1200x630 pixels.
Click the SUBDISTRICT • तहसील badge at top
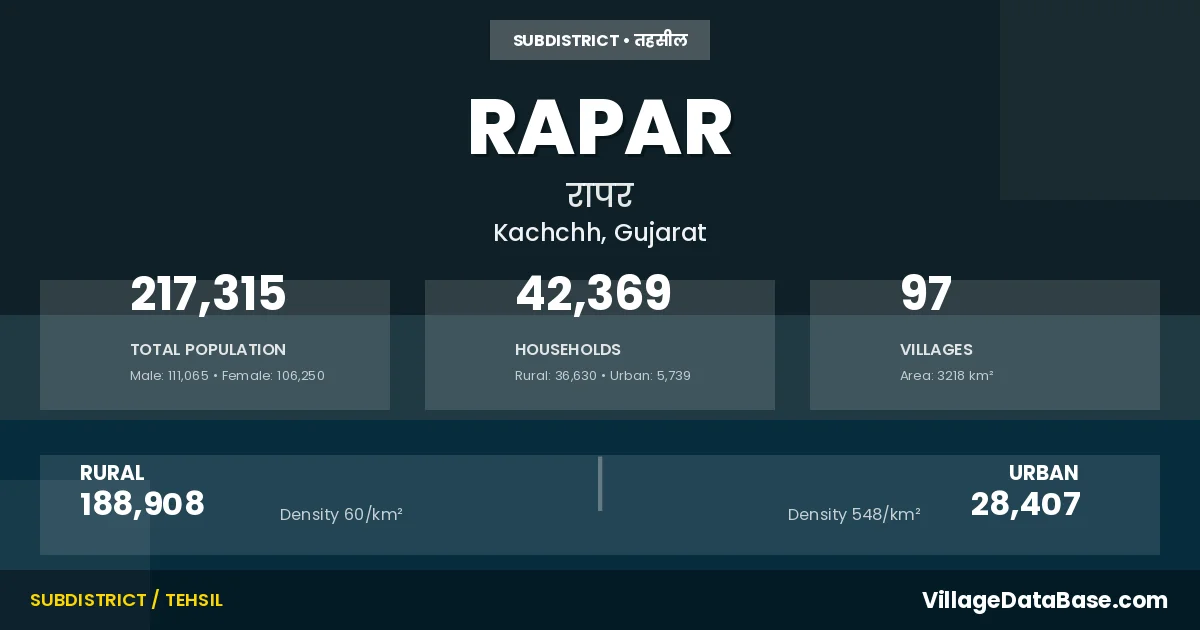point(600,40)
